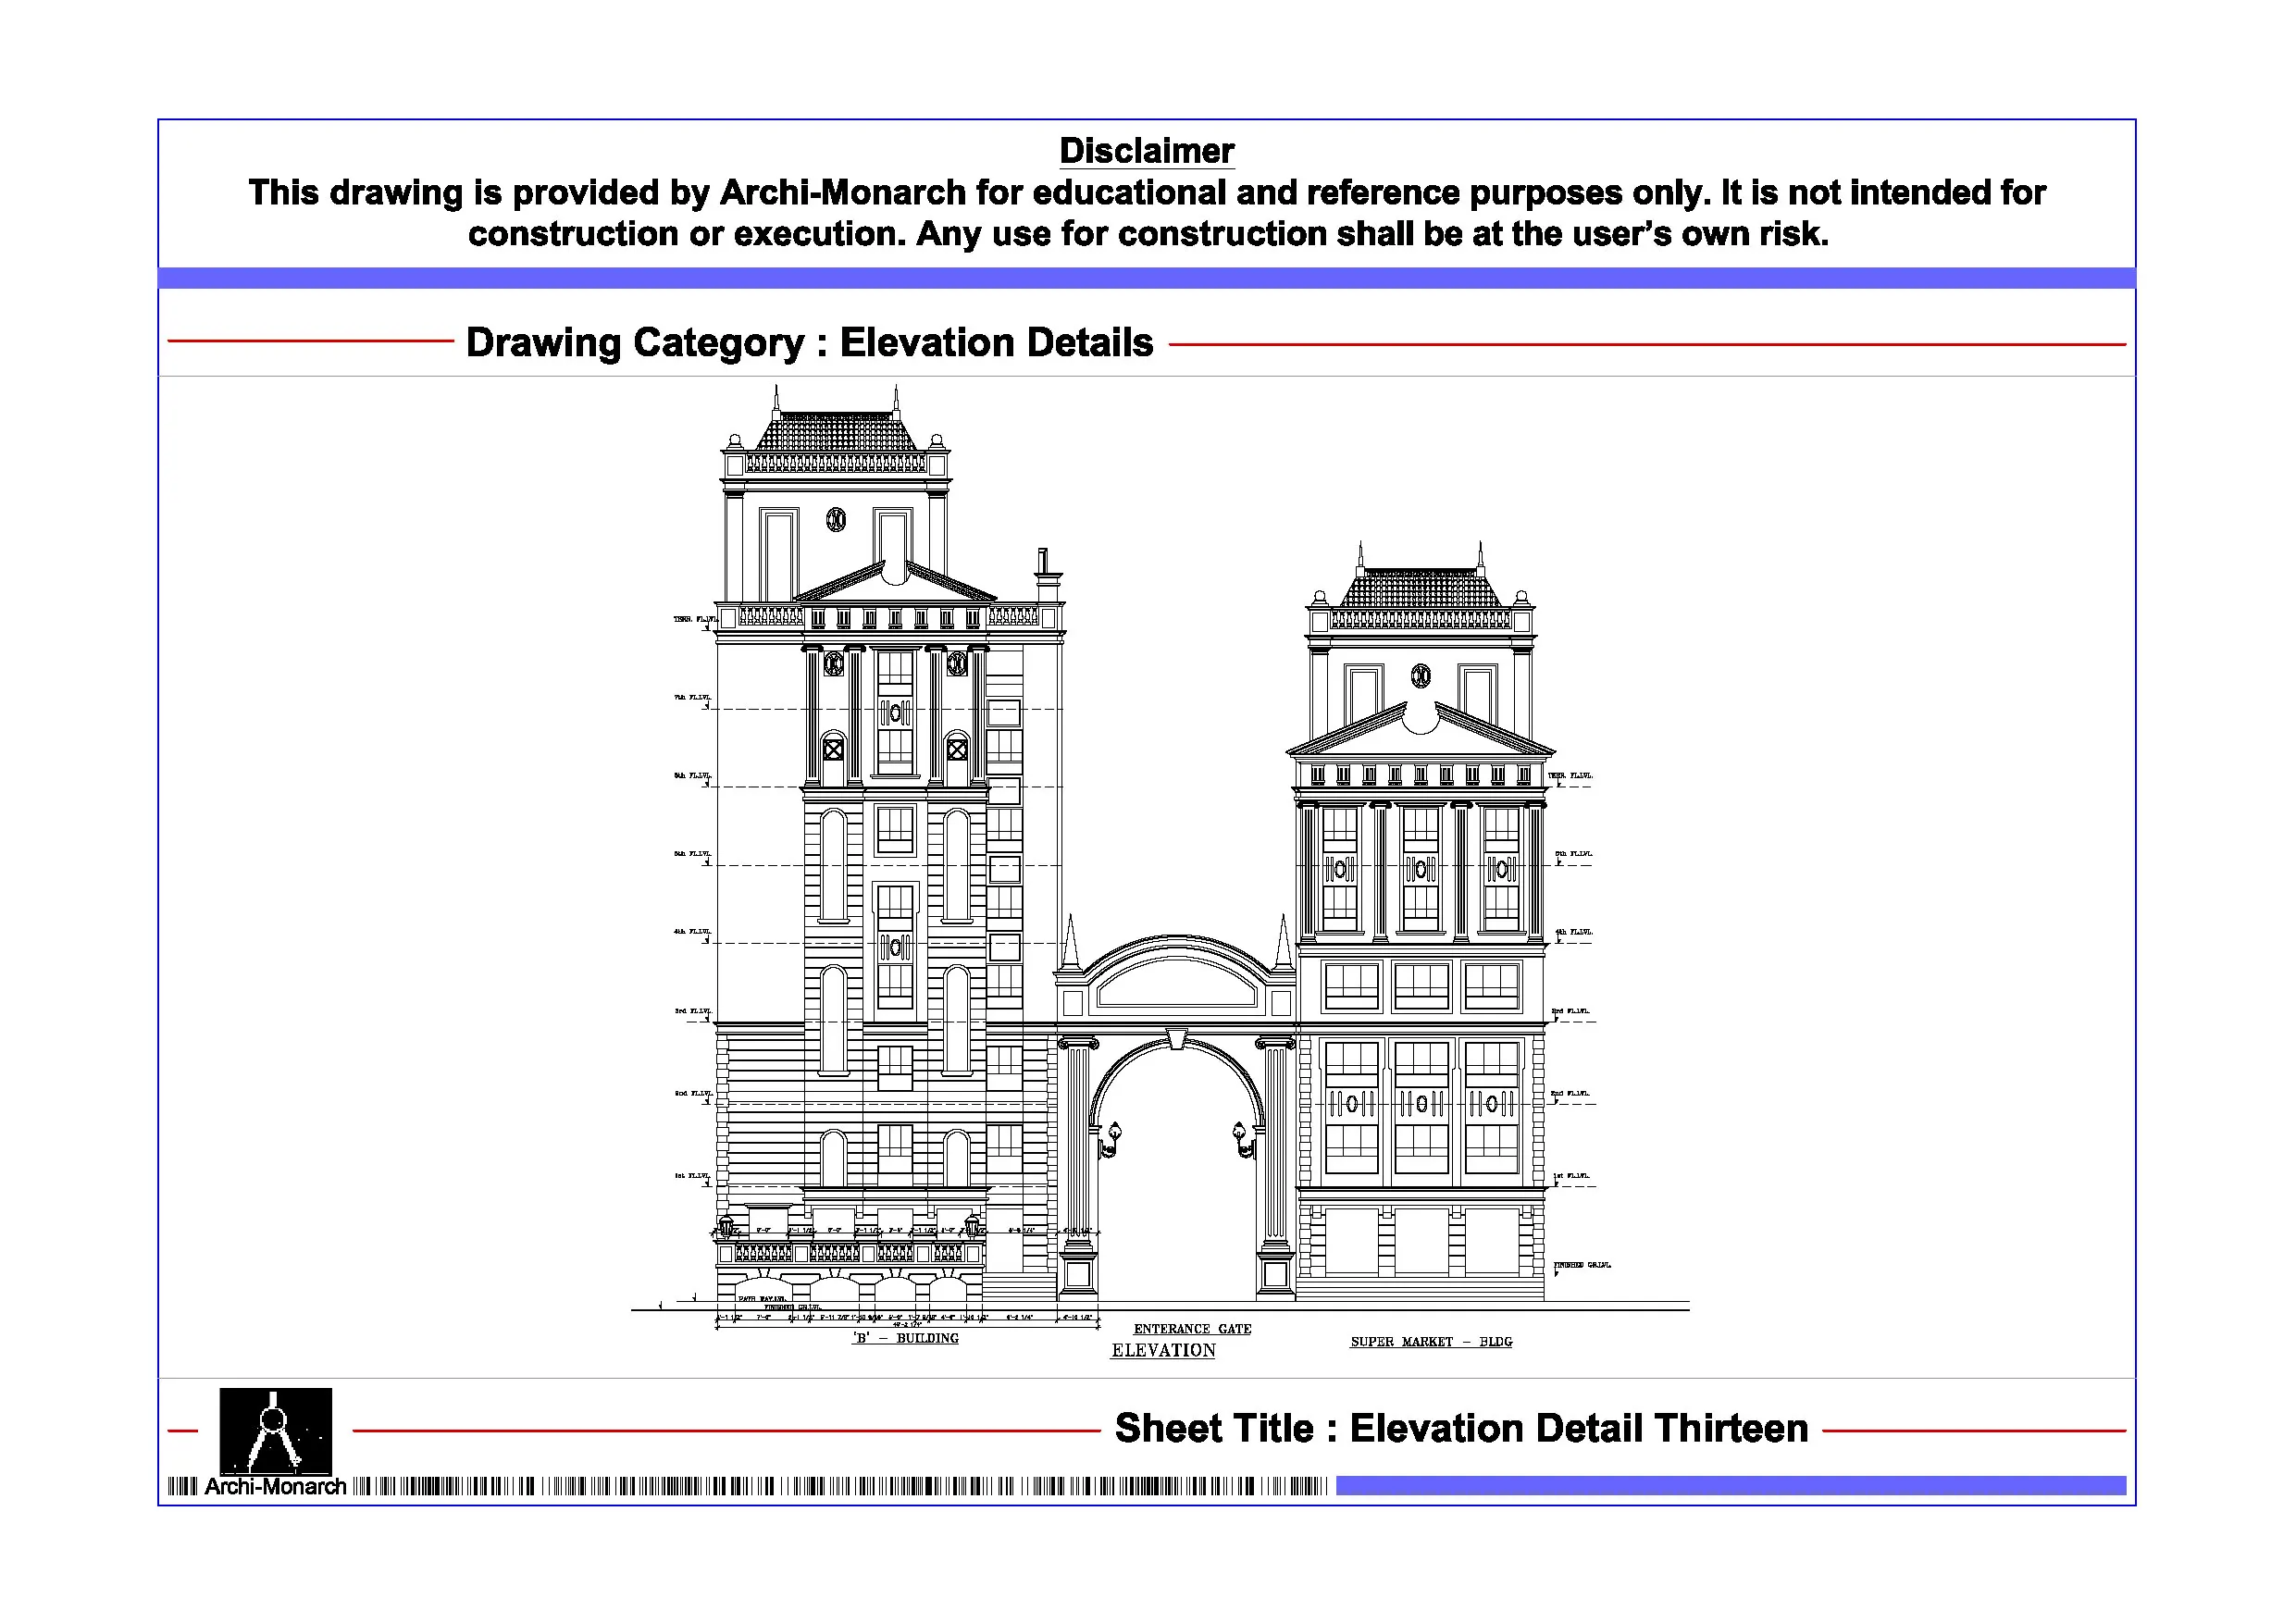This screenshot has height=1623, width=2296.
Task: Click the 'B' – BUILDING label
Action: (x=905, y=1338)
